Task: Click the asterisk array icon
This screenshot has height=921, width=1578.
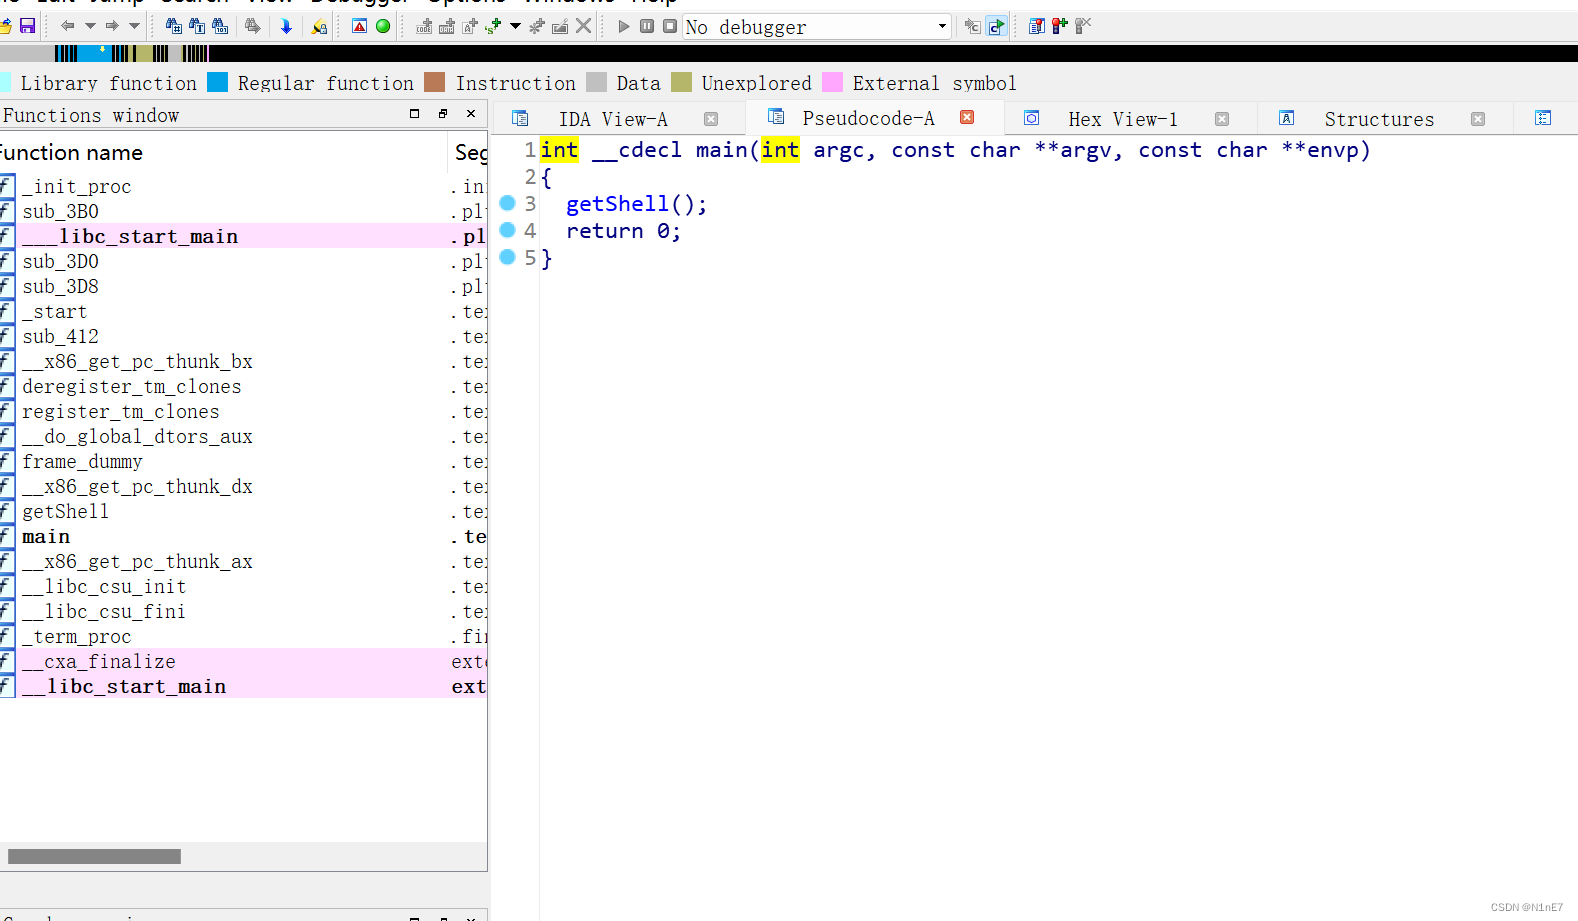Action: pyautogui.click(x=537, y=26)
